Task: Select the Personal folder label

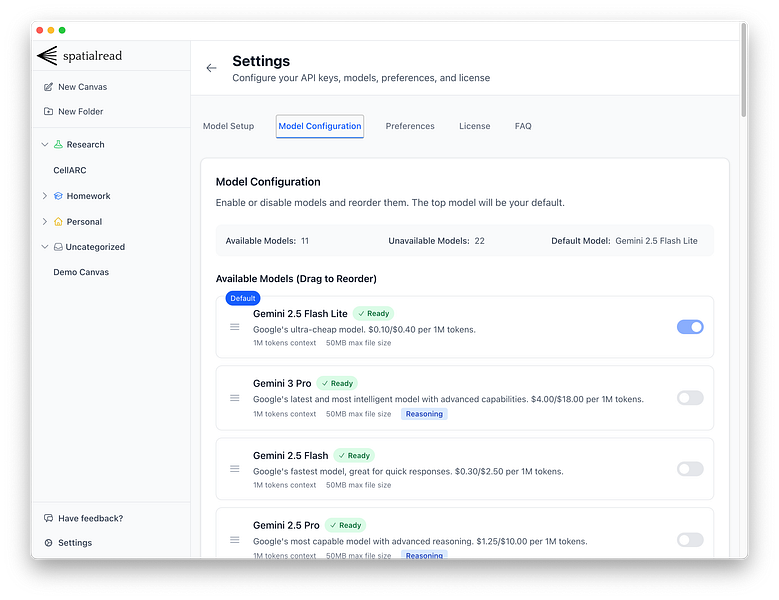Action: 84,222
